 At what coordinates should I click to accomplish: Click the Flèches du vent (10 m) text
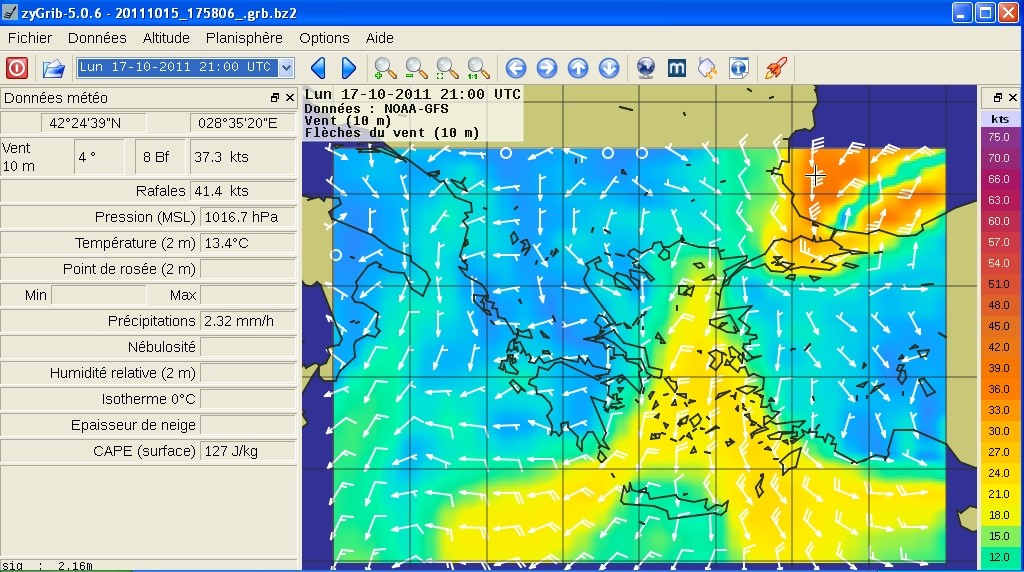392,133
